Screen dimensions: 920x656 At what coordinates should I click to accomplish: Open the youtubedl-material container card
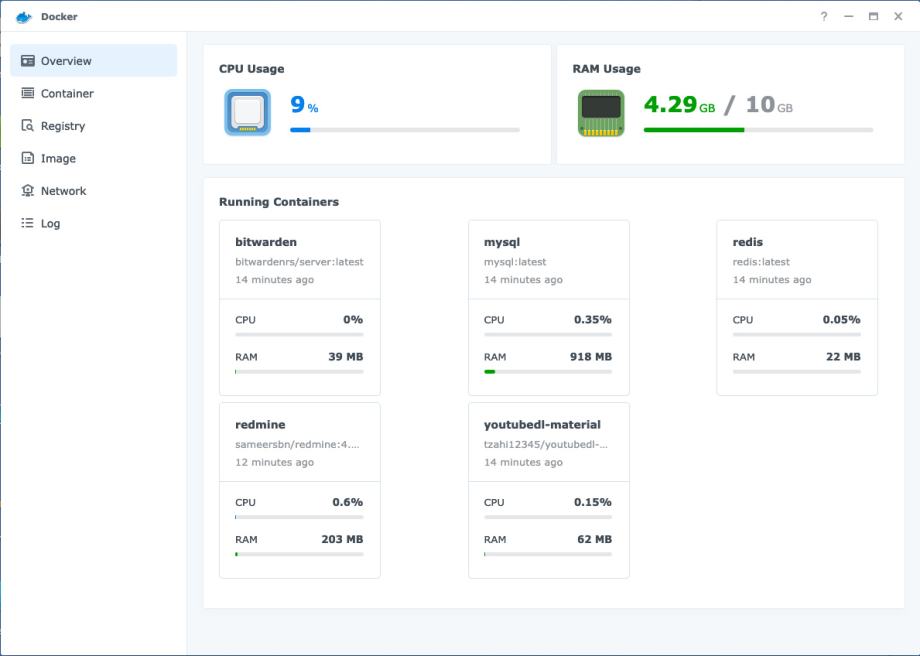(549, 490)
